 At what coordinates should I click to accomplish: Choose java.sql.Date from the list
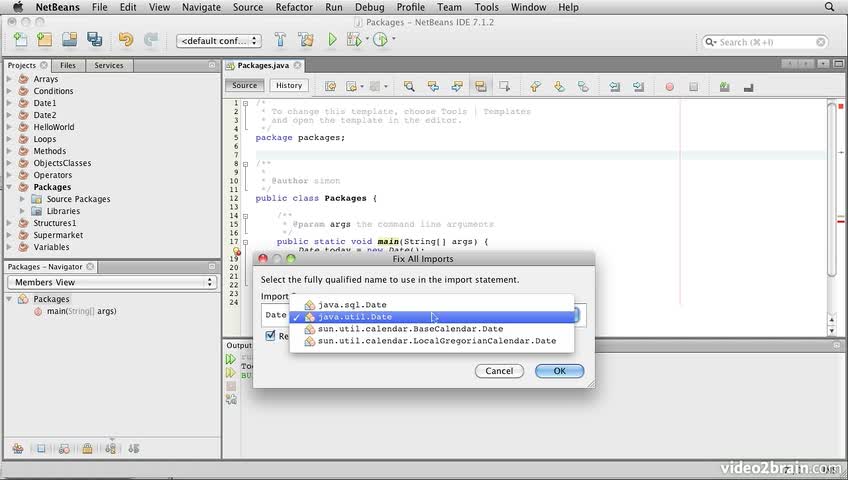tap(432, 305)
